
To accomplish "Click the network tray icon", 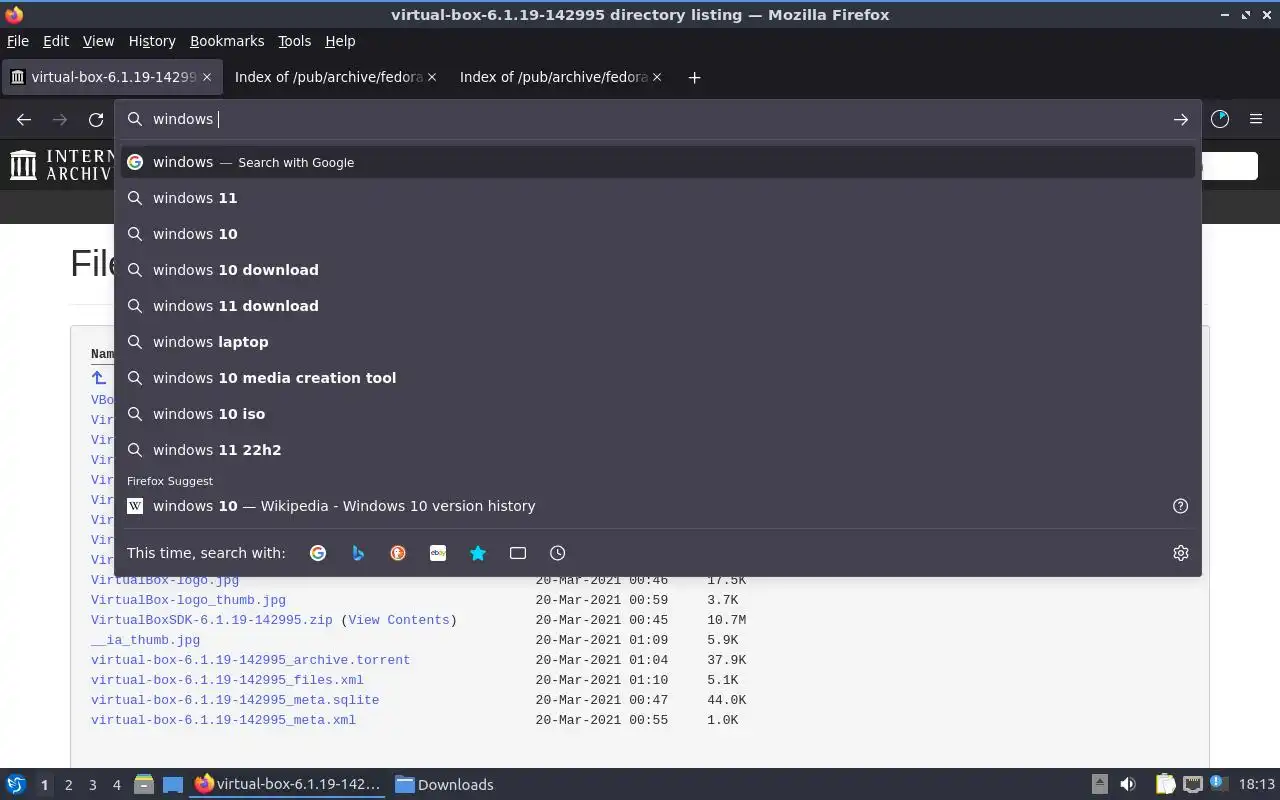I will [x=1192, y=785].
